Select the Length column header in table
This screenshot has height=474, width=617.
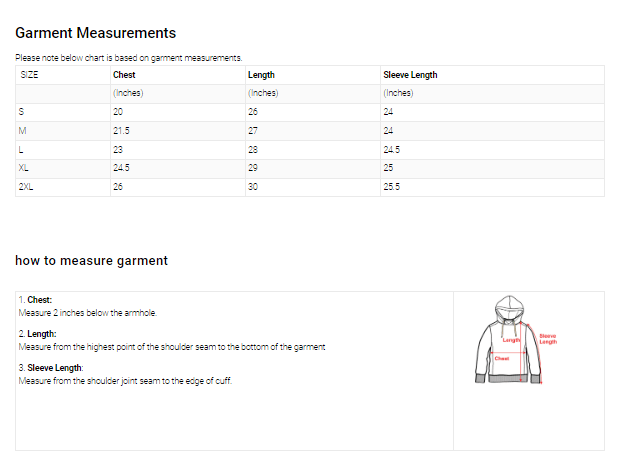pos(261,75)
